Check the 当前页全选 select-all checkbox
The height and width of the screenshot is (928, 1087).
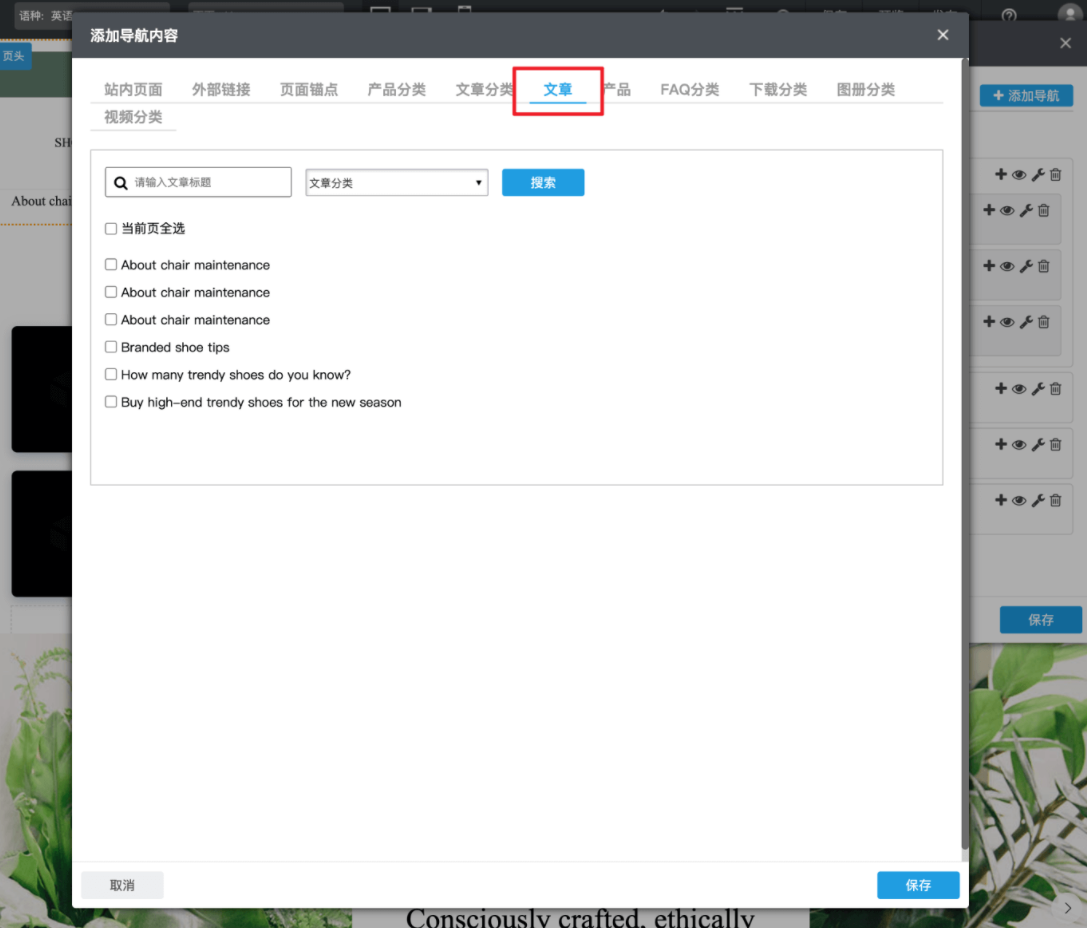[111, 229]
